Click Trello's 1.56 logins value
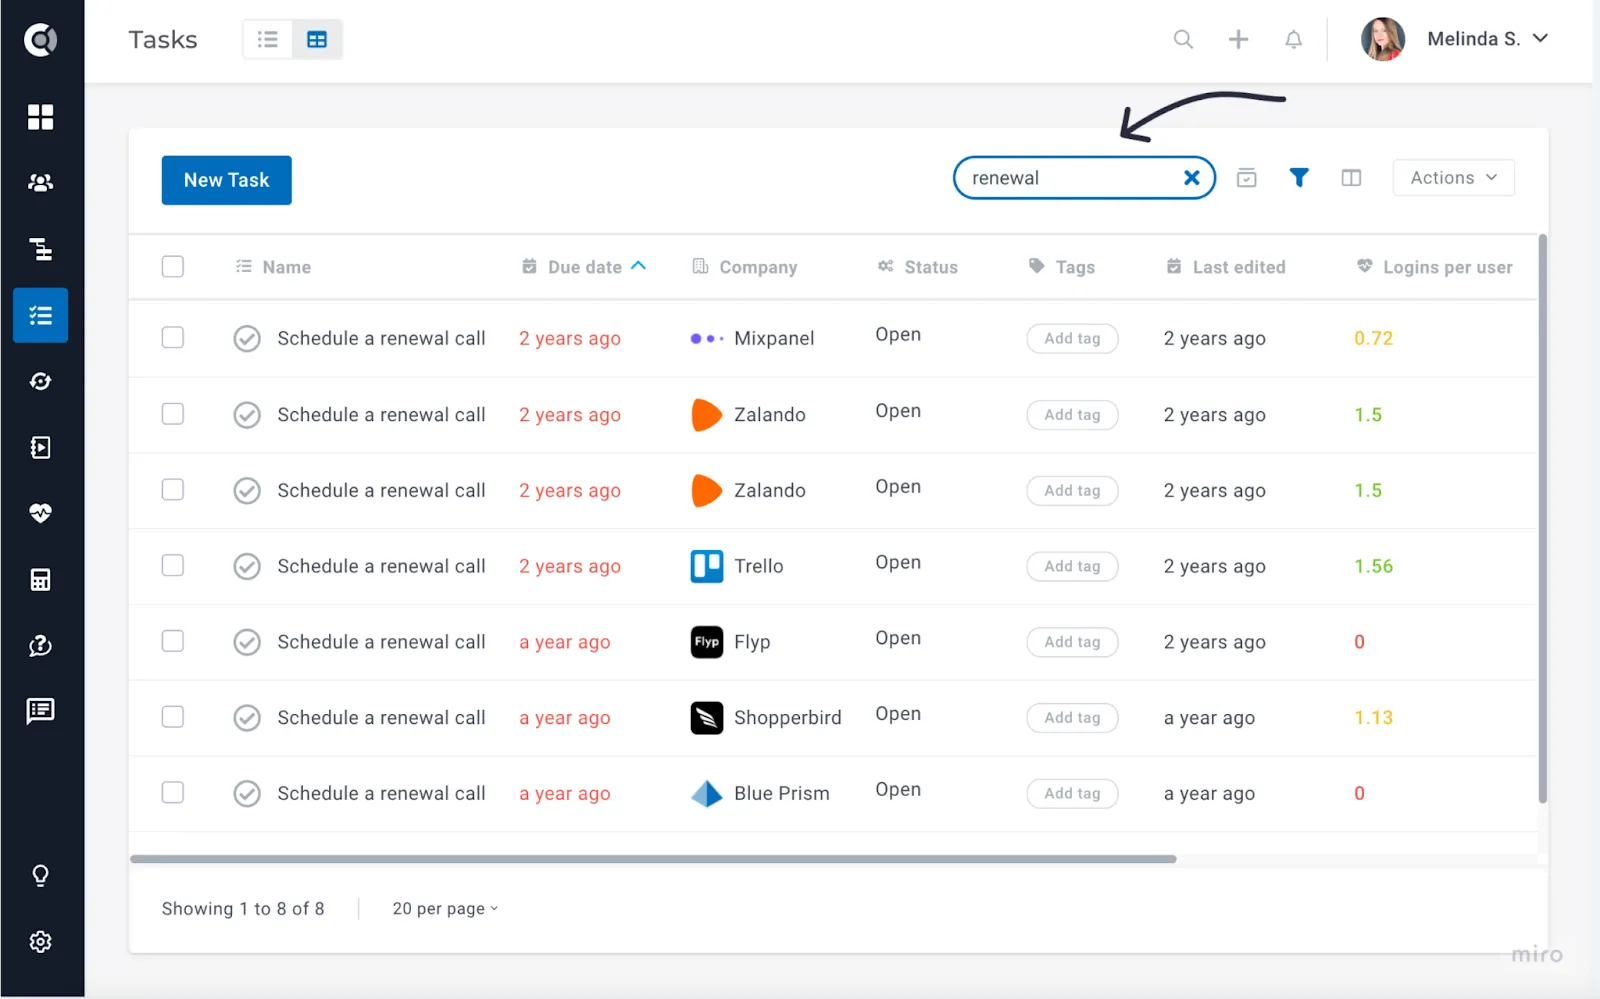 pos(1373,567)
